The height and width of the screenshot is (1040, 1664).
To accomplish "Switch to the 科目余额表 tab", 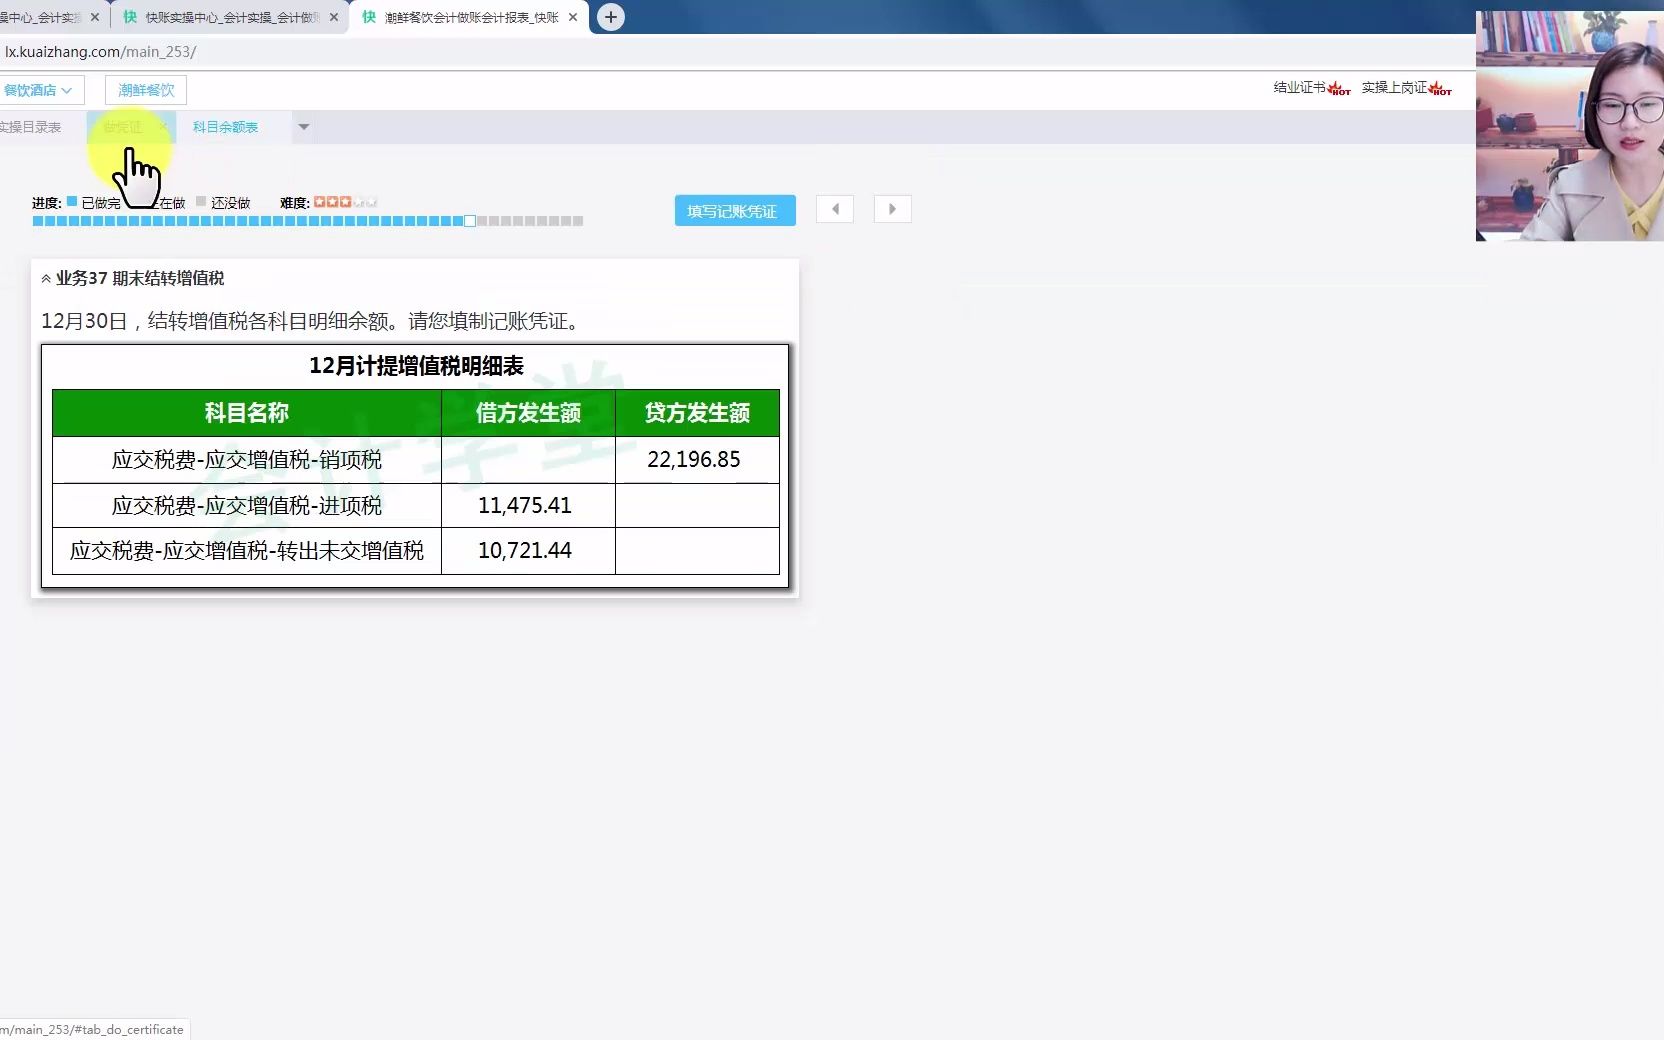I will pyautogui.click(x=225, y=127).
